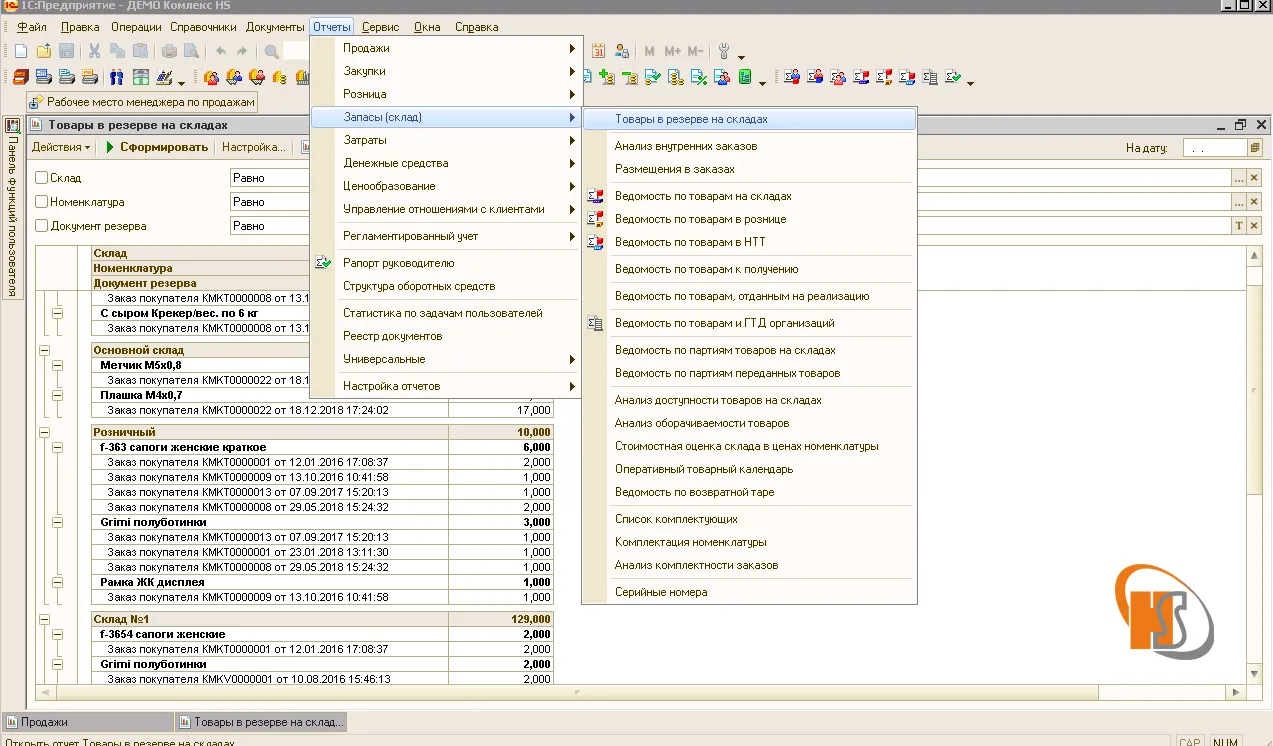This screenshot has width=1273, height=746.
Task: Click the two blue people toolbar icon
Action: 117,77
